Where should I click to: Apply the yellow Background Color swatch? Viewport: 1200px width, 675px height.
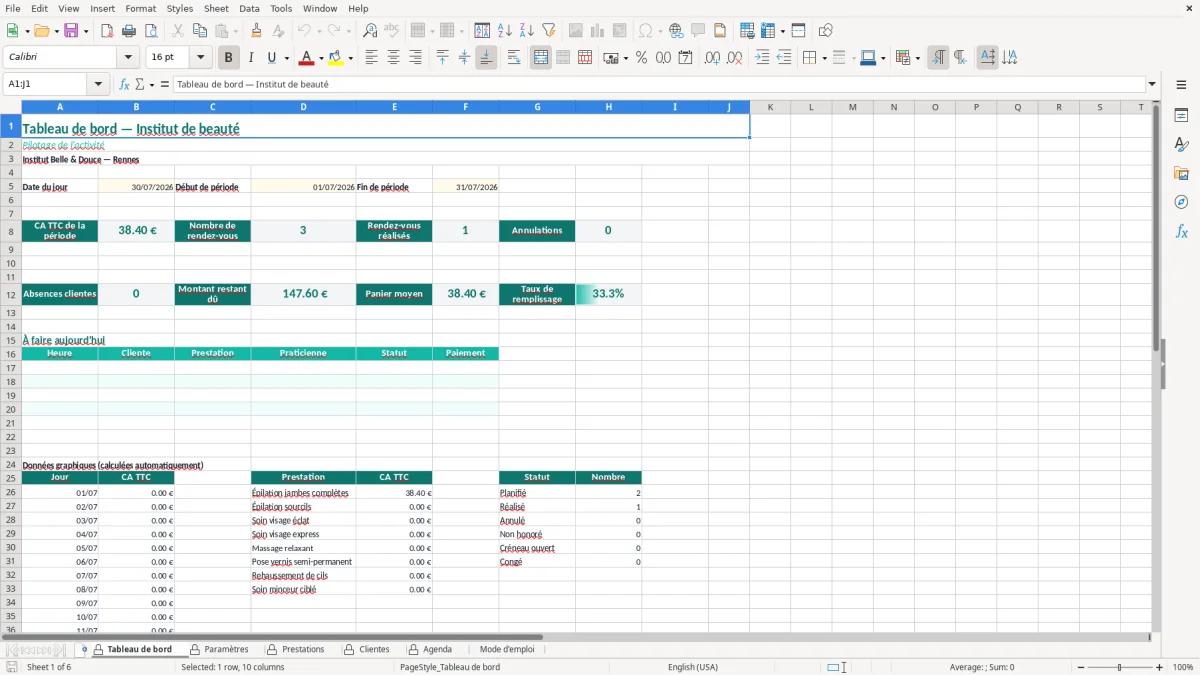coord(336,58)
